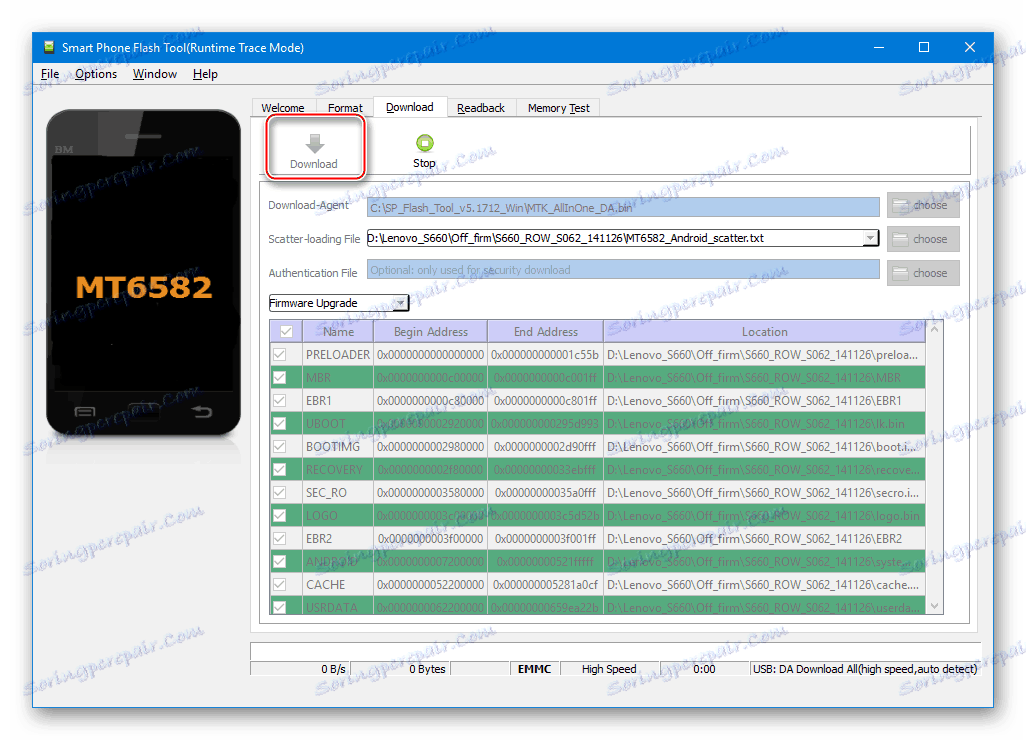Disable the RECOVERY partition checkbox
Image resolution: width=1026 pixels, height=740 pixels.
(x=284, y=469)
